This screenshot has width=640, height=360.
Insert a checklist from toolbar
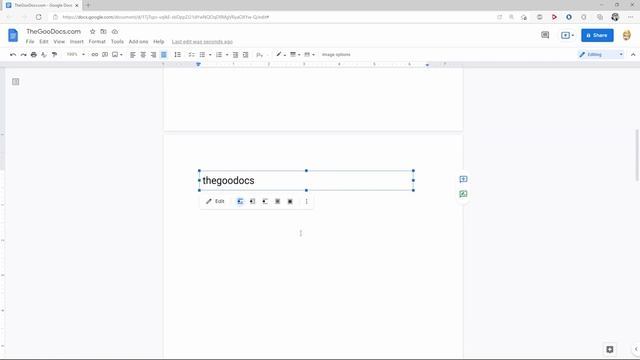[191, 55]
